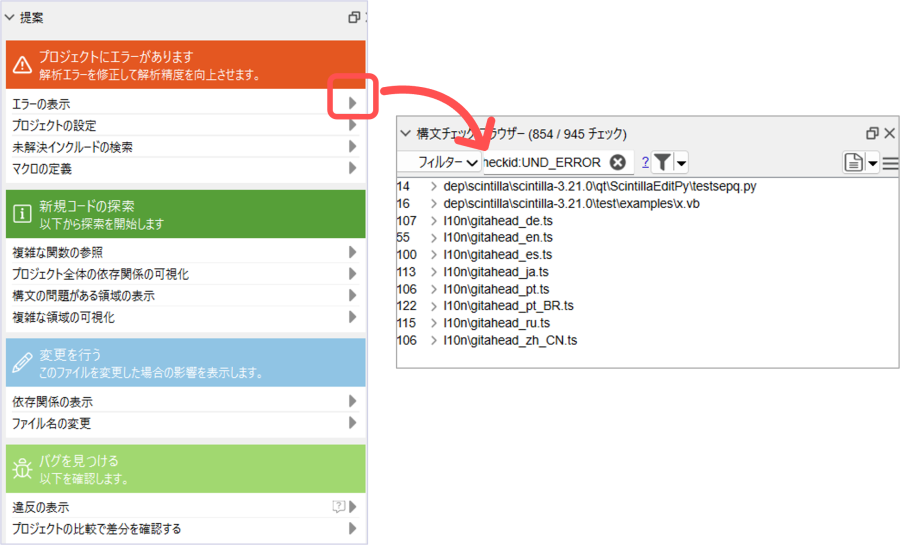Viewport: 900px width, 545px height.
Task: Open プロジェクトの比較で差分を確認する
Action: click(x=96, y=529)
